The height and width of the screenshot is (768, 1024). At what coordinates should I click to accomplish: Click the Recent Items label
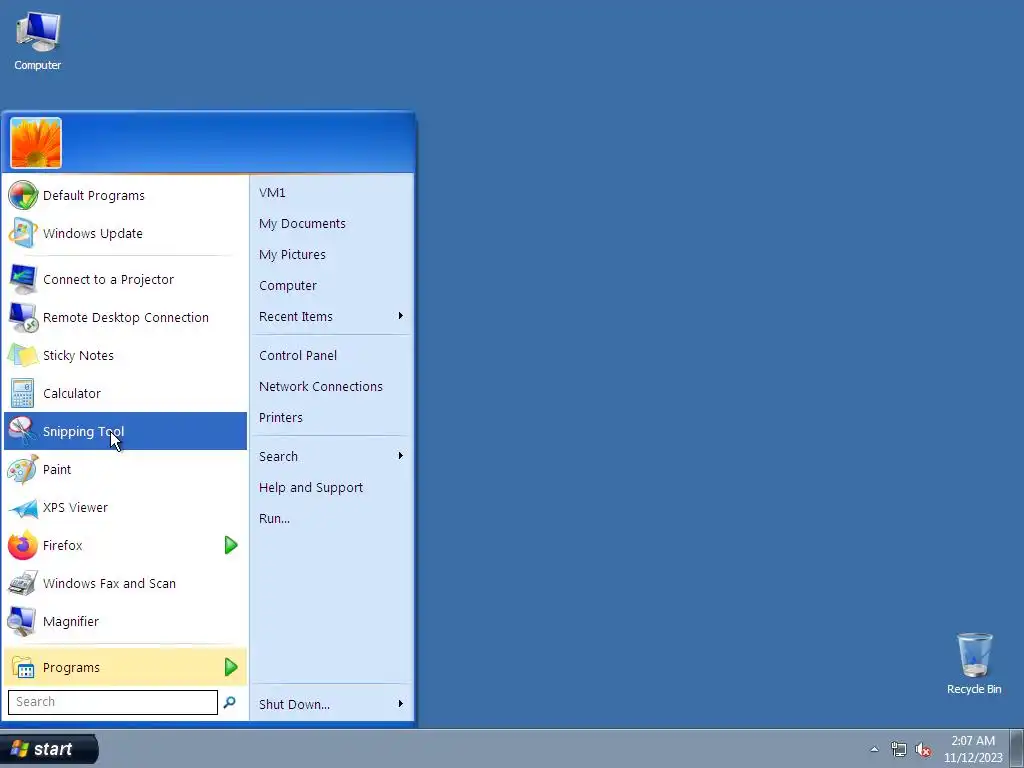coord(296,317)
